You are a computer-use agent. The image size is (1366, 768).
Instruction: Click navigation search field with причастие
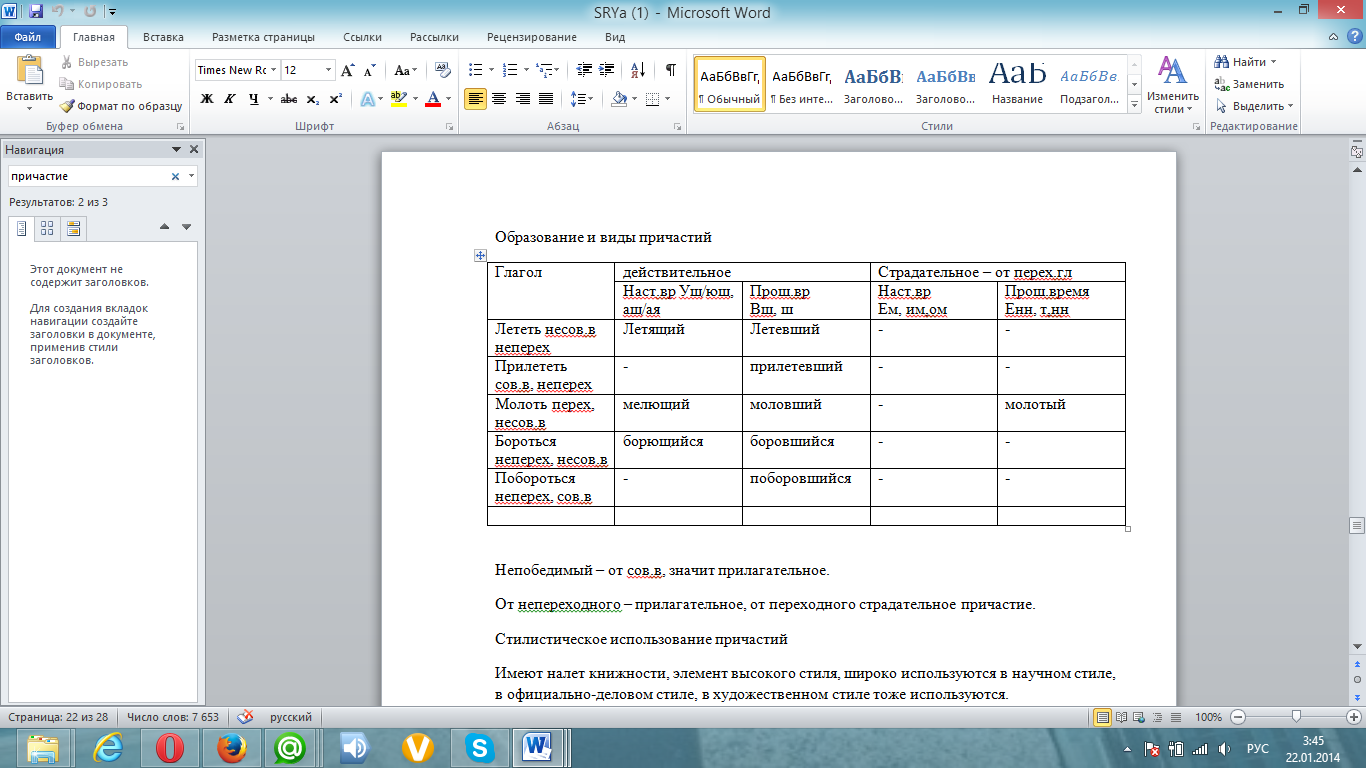(x=88, y=176)
